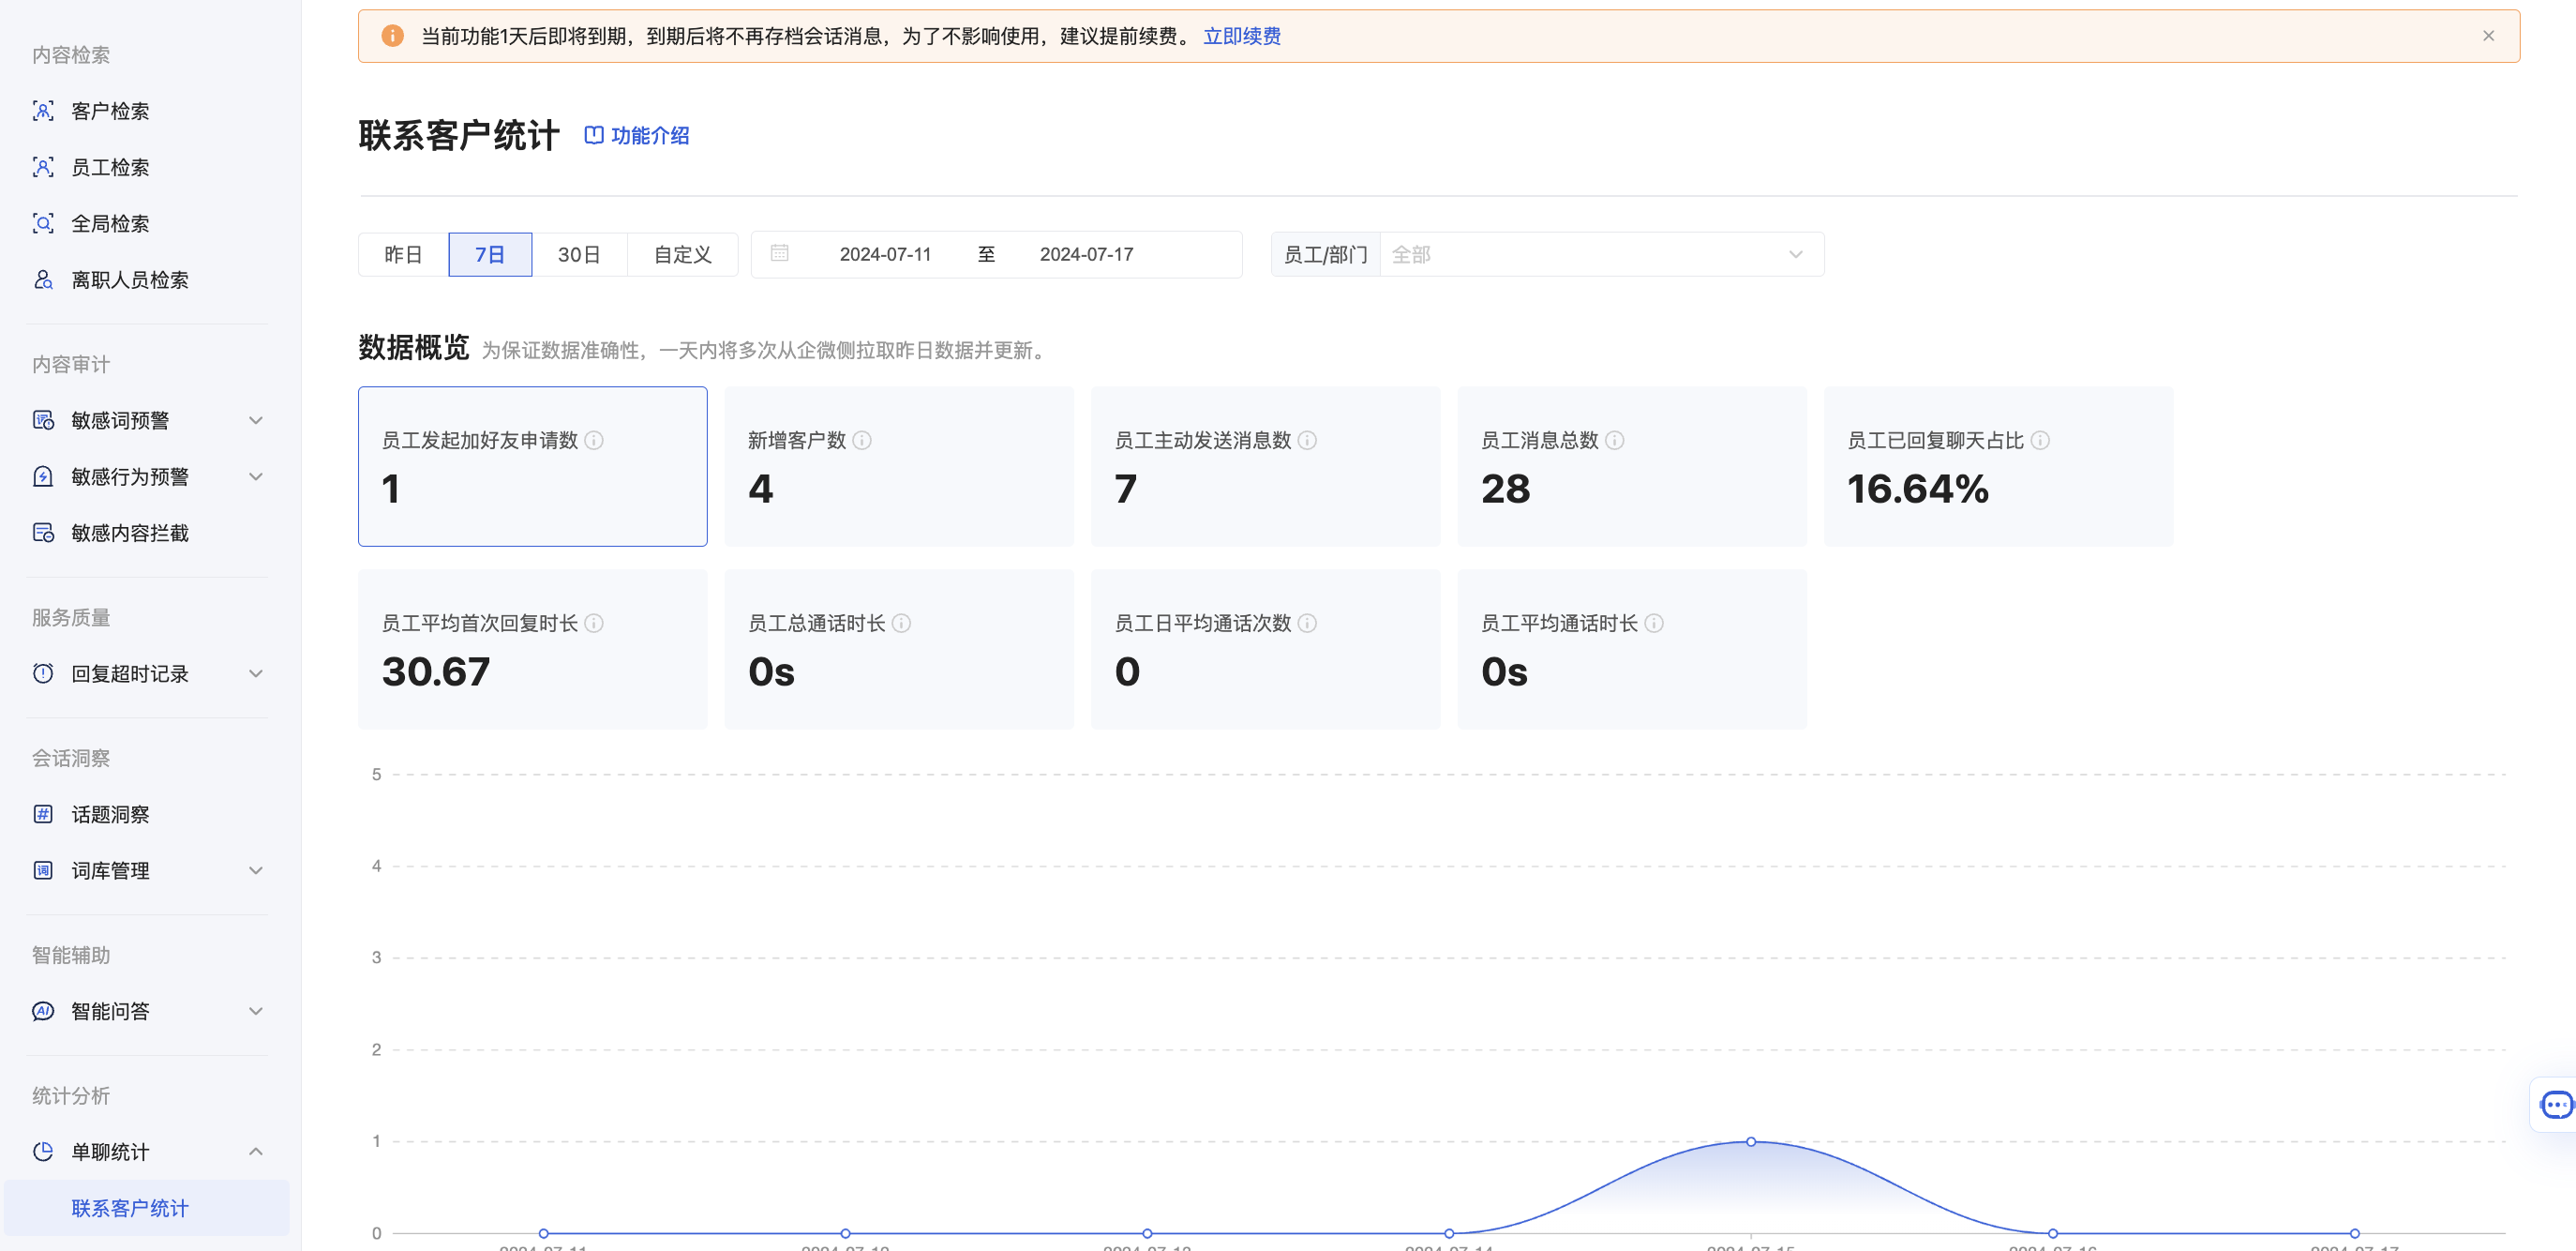Click the 词库管理 icon
The width and height of the screenshot is (2576, 1251).
[43, 870]
